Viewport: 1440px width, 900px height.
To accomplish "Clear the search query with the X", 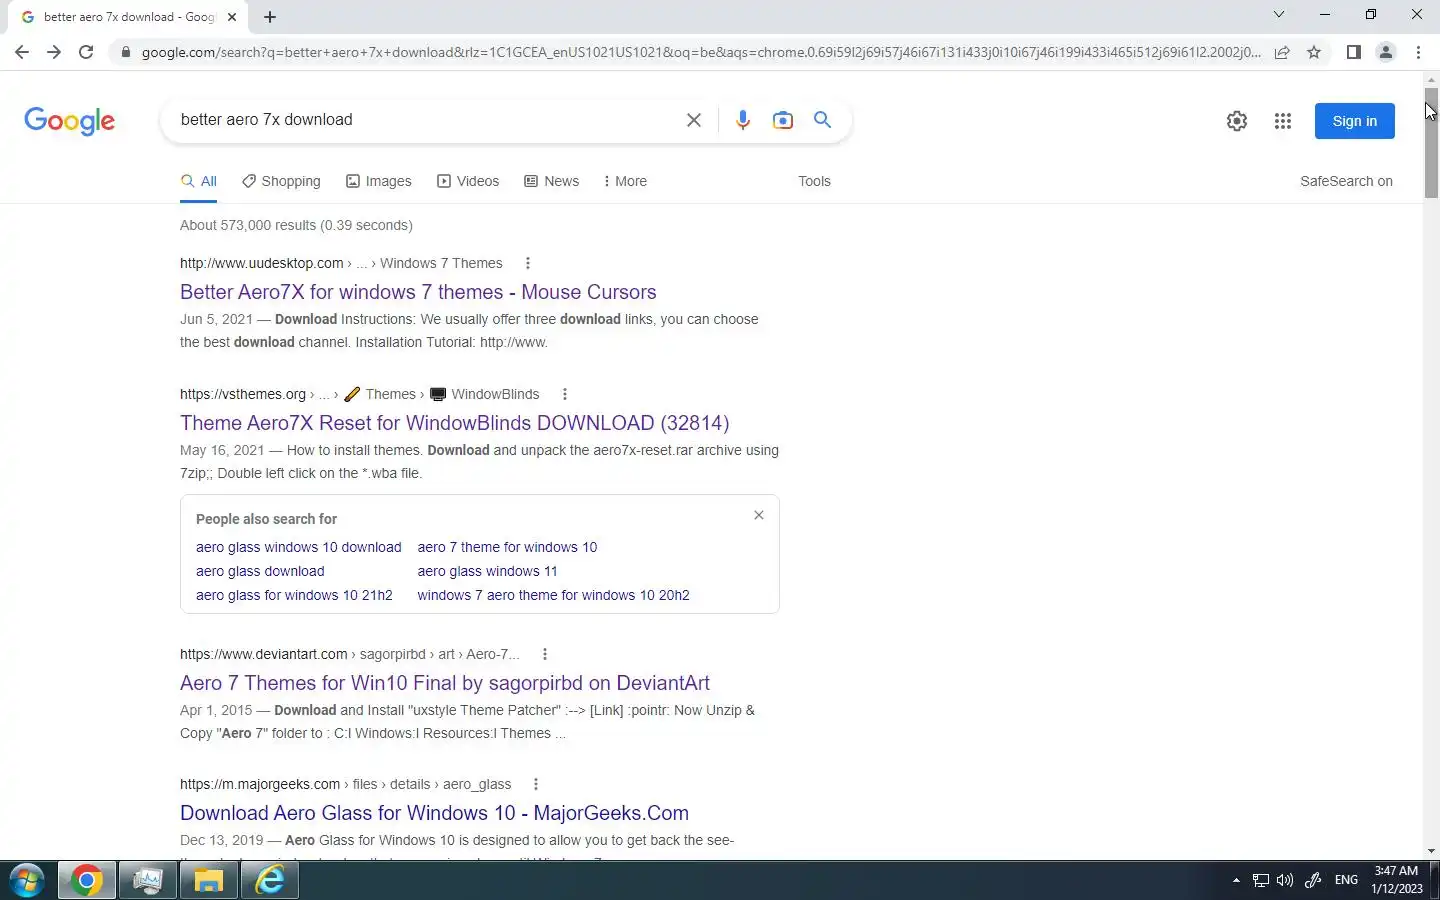I will [x=693, y=120].
